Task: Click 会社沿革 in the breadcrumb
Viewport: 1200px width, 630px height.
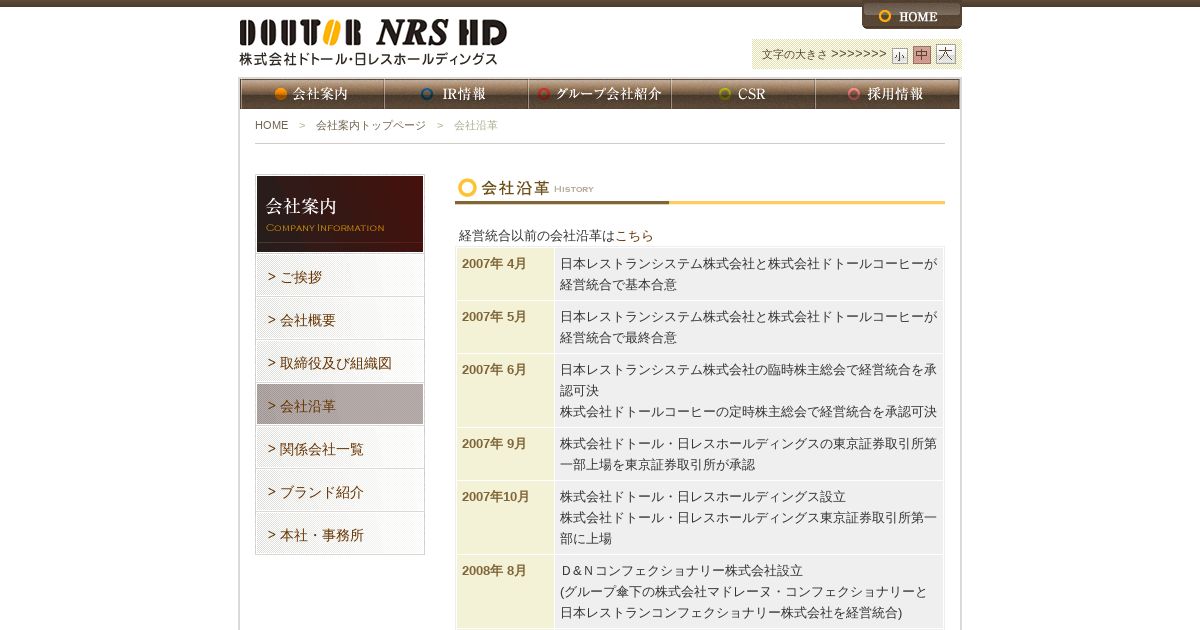Action: click(476, 125)
